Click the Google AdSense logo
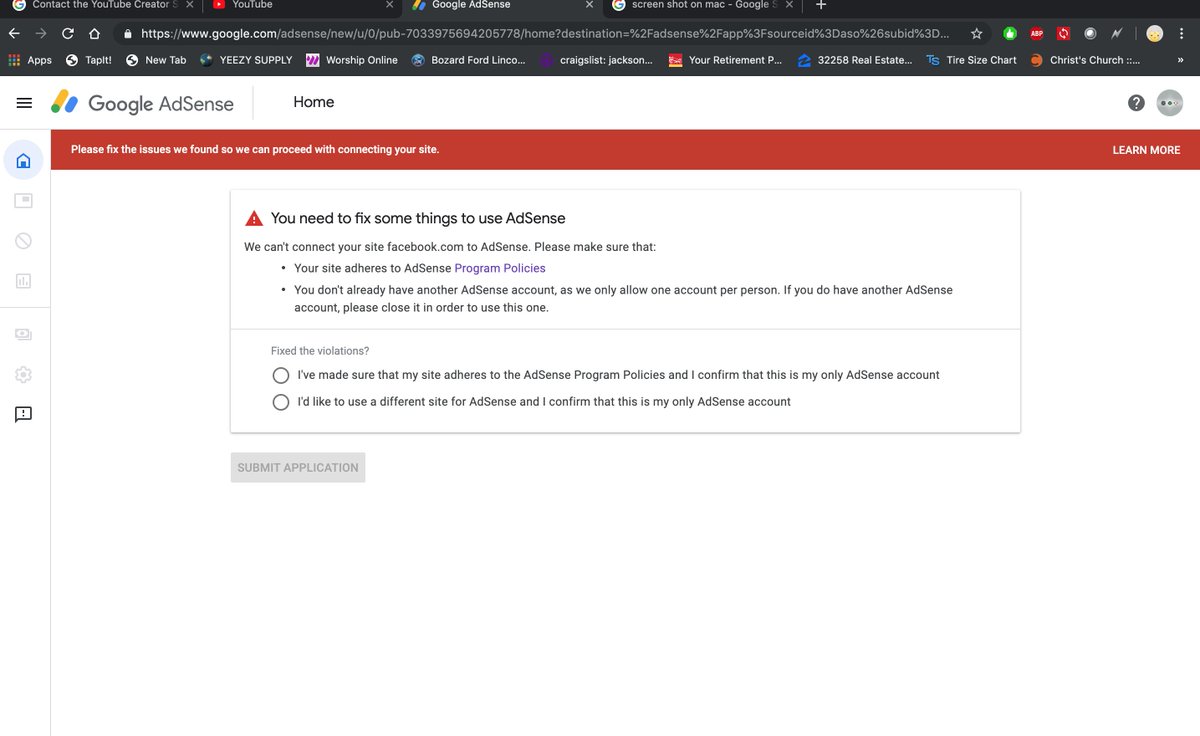Viewport: 1200px width, 736px height. [x=142, y=103]
